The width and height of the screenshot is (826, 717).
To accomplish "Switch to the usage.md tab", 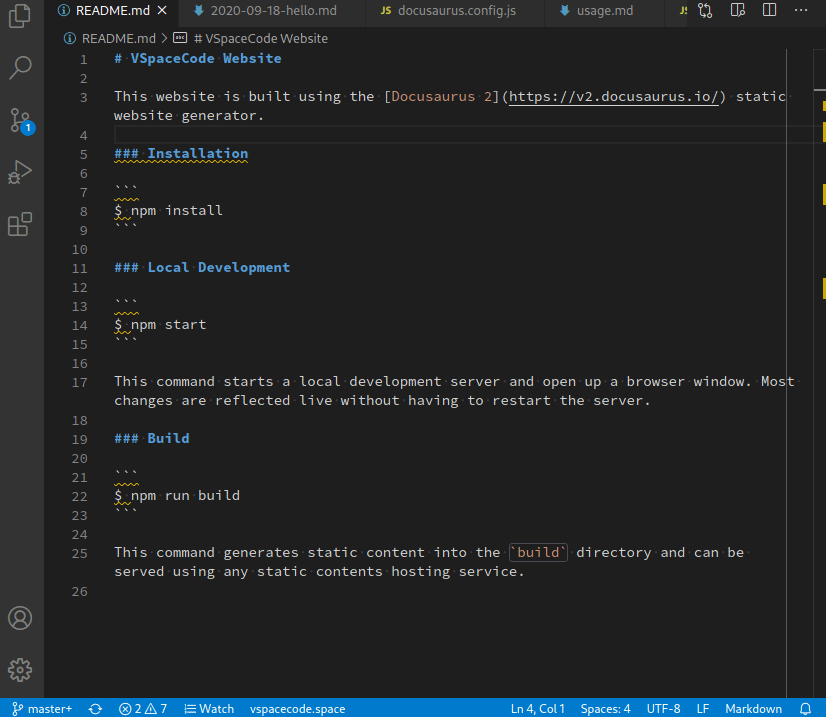I will 604,11.
